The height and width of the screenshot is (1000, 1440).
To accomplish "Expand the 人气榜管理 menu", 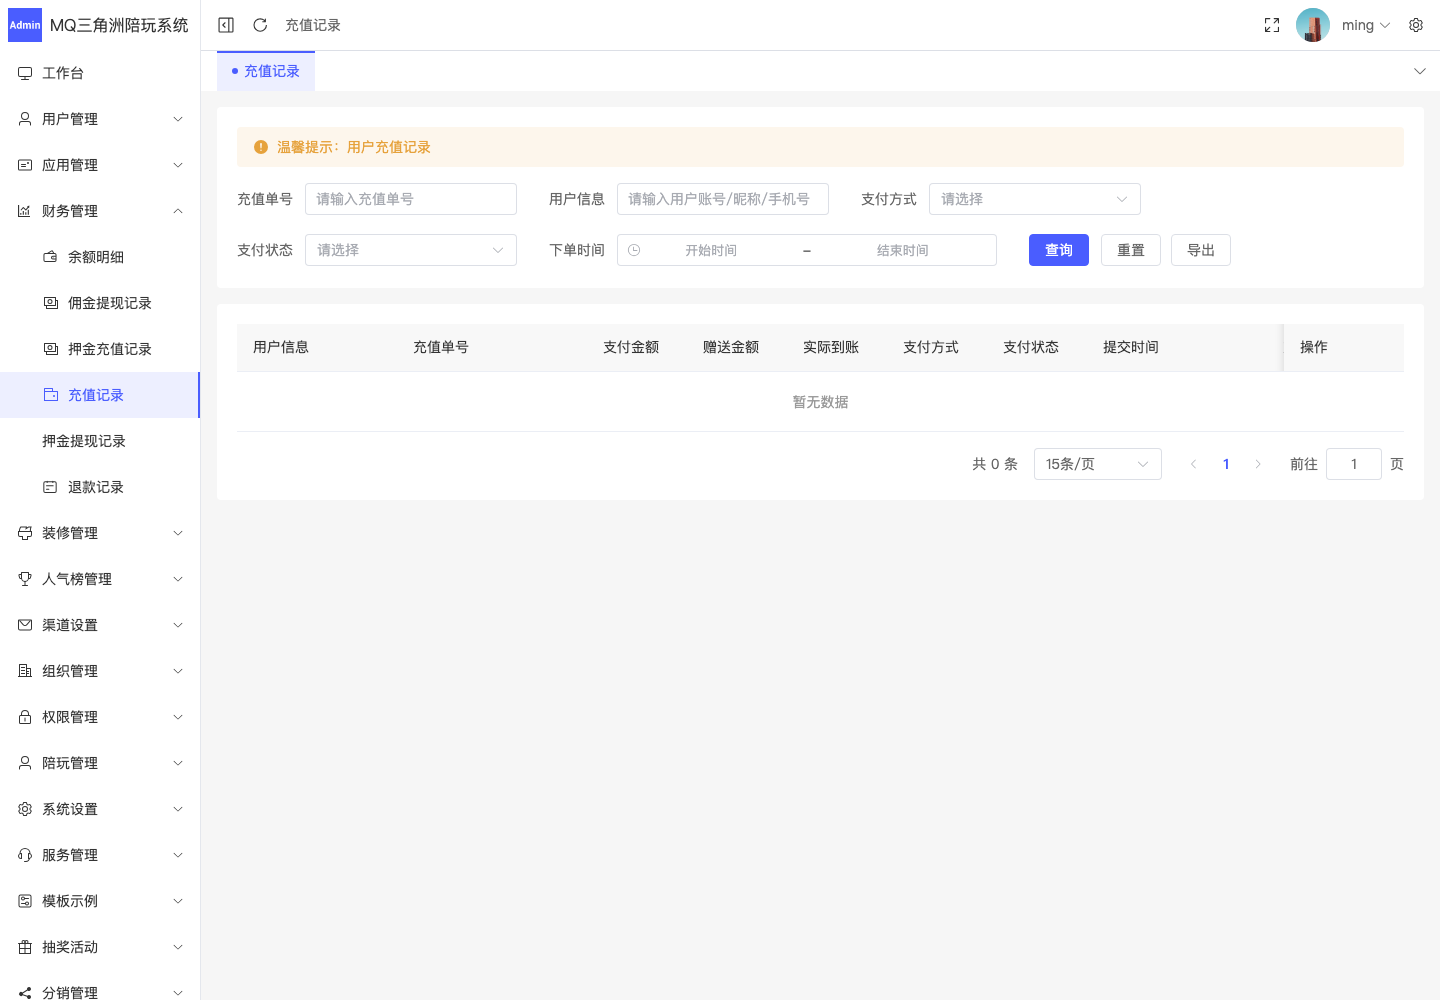I will pyautogui.click(x=100, y=579).
